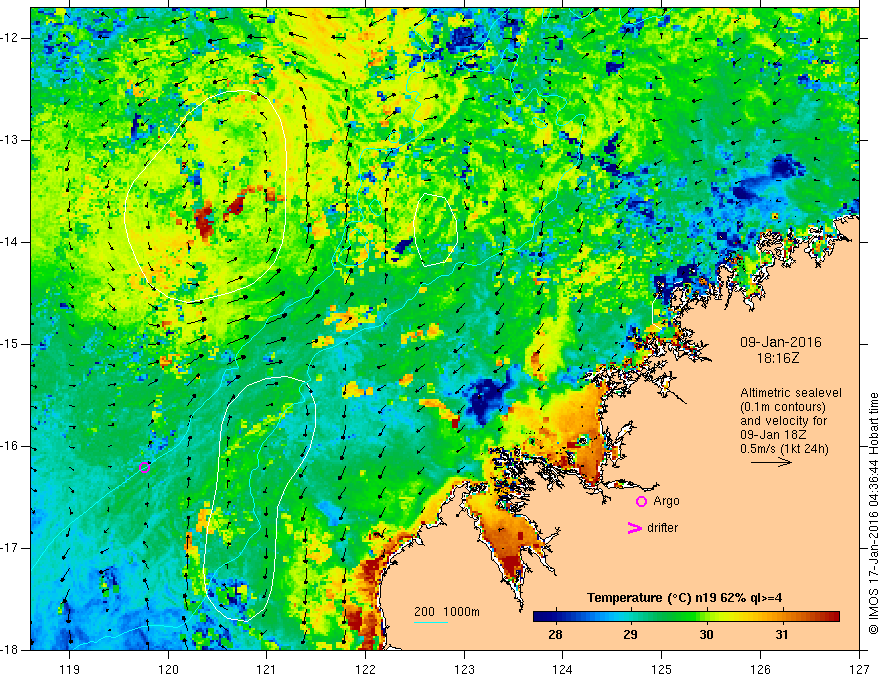Click longitude axis label 124
This screenshot has width=880, height=680.
(x=563, y=669)
